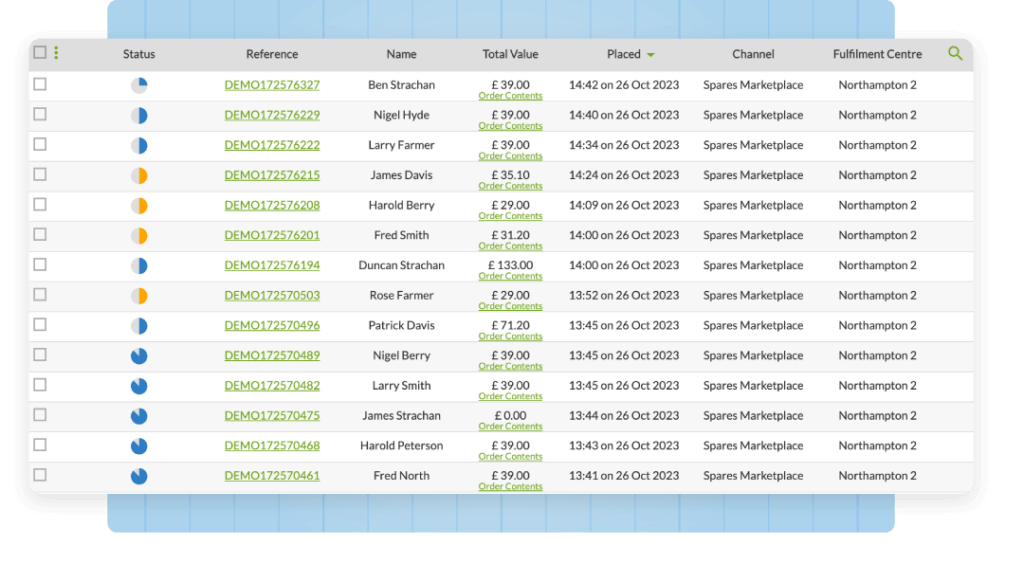Sort by Channel column header
Viewport: 1024px width, 564px height.
coord(753,54)
